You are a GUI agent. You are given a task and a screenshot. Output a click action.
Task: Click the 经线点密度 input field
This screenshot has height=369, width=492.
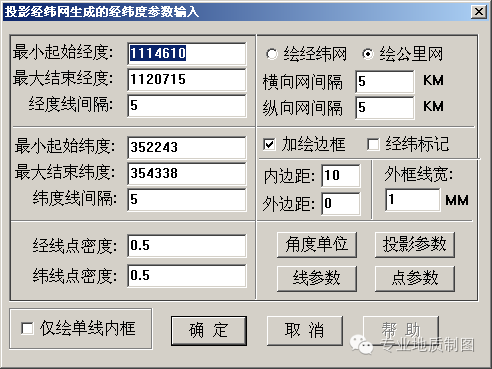click(x=187, y=246)
